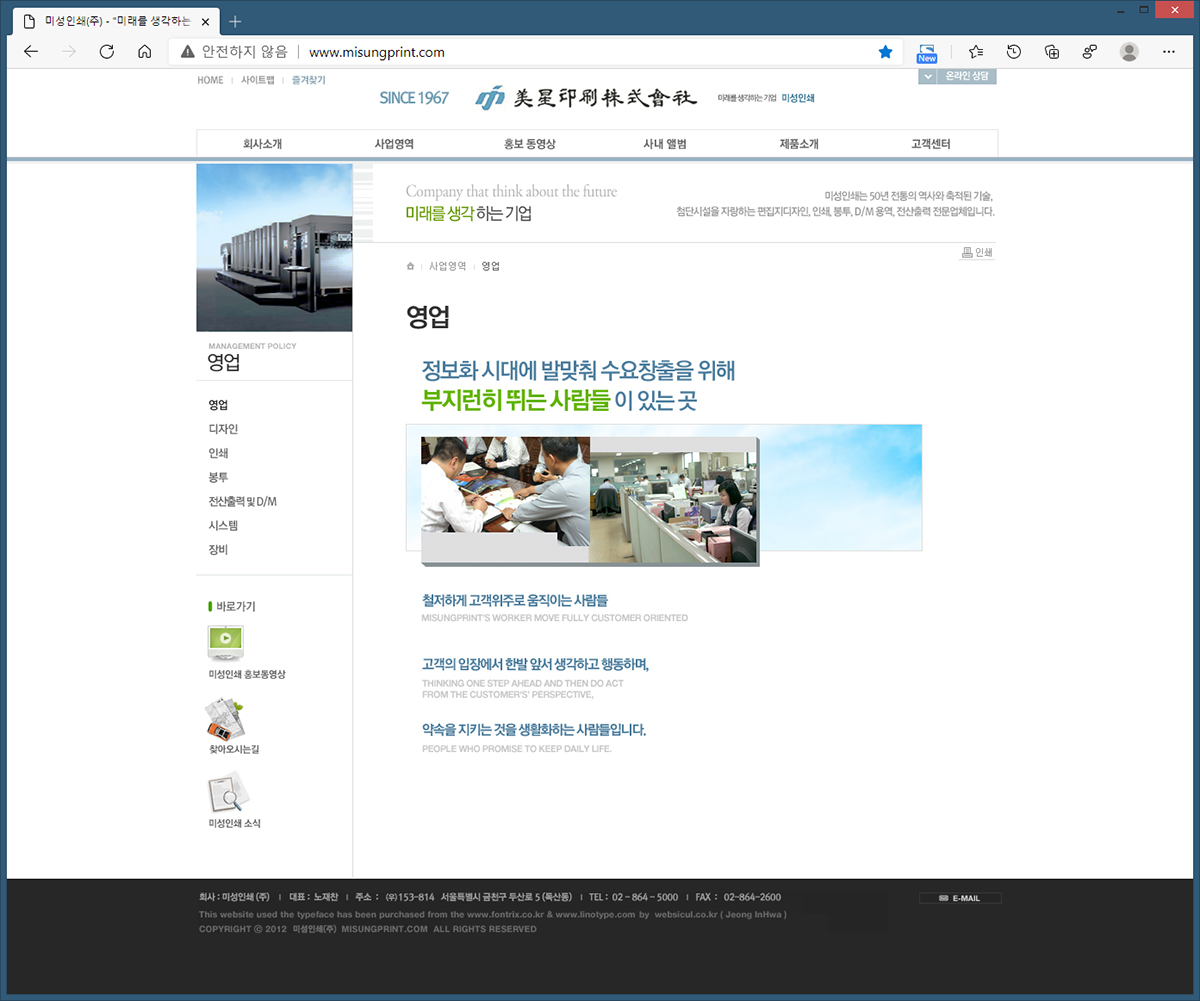This screenshot has height=1001, width=1200.
Task: Reload the page with the refresh icon
Action: click(x=107, y=52)
